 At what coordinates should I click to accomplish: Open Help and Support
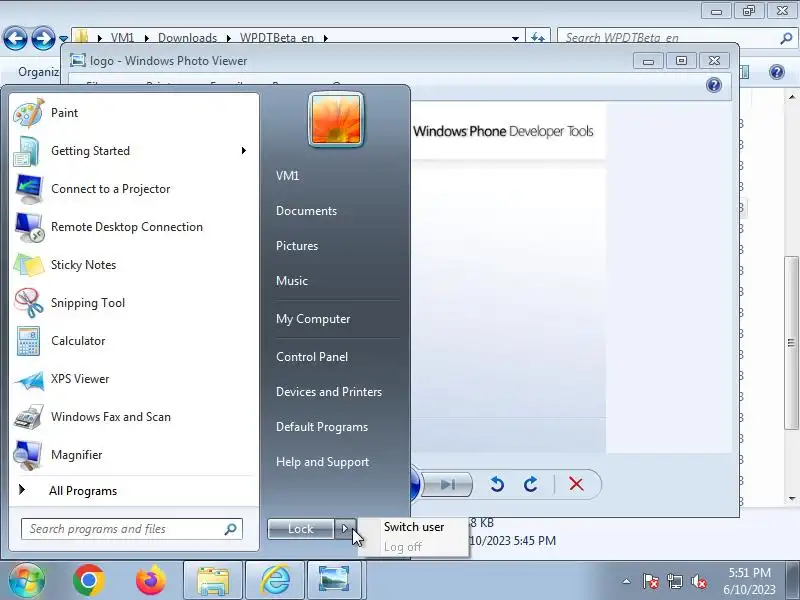322,462
